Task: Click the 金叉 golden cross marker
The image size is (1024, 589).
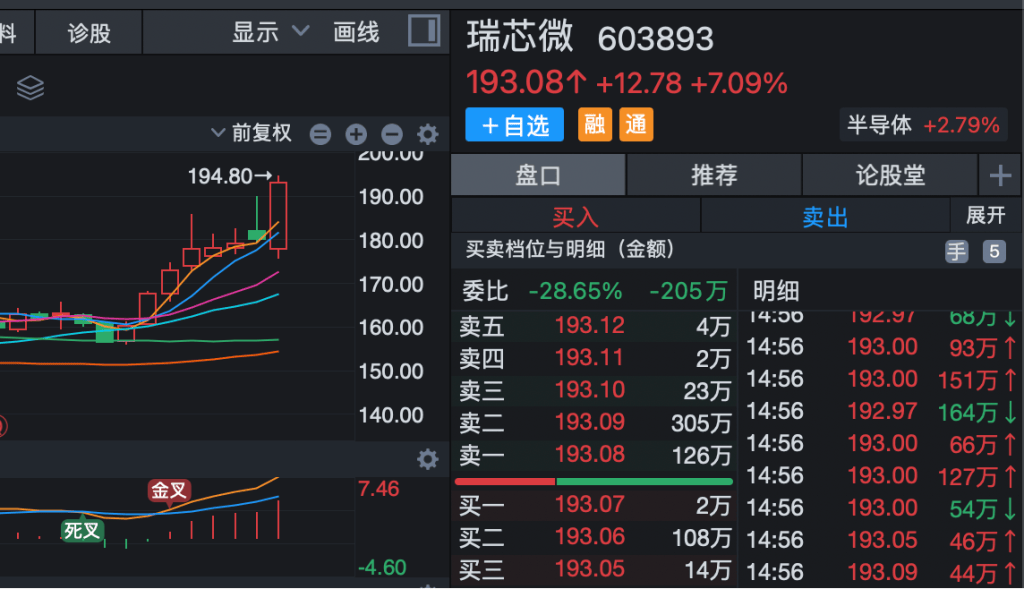Action: tap(169, 490)
